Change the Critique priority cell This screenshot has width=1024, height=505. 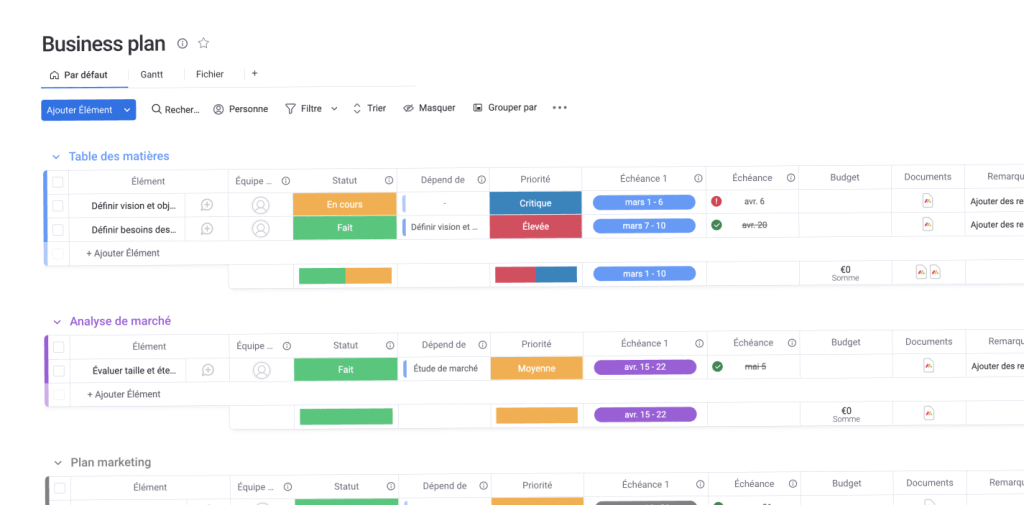click(536, 203)
